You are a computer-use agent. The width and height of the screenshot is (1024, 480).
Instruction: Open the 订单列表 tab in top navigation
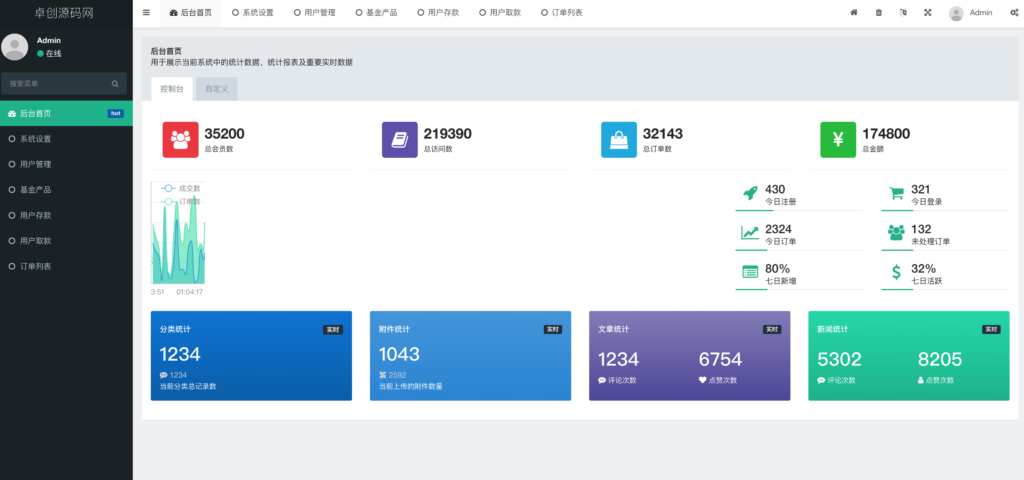click(562, 13)
